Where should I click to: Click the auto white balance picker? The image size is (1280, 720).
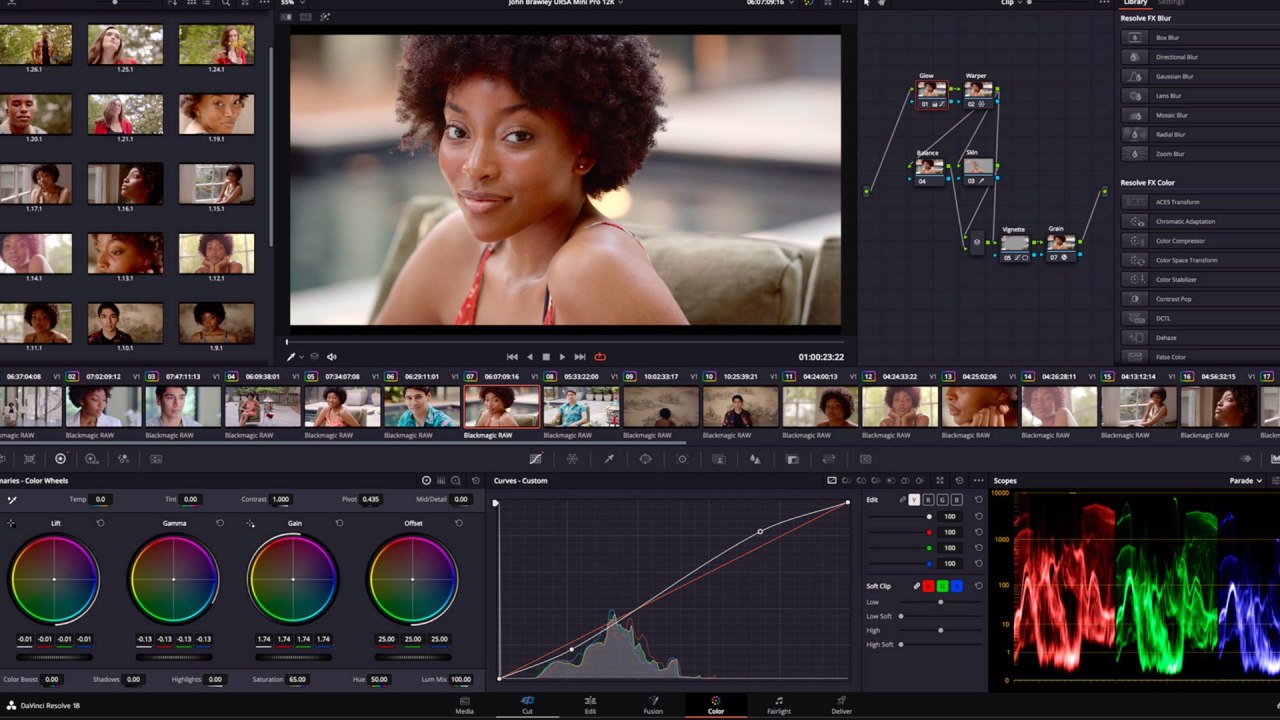12,499
